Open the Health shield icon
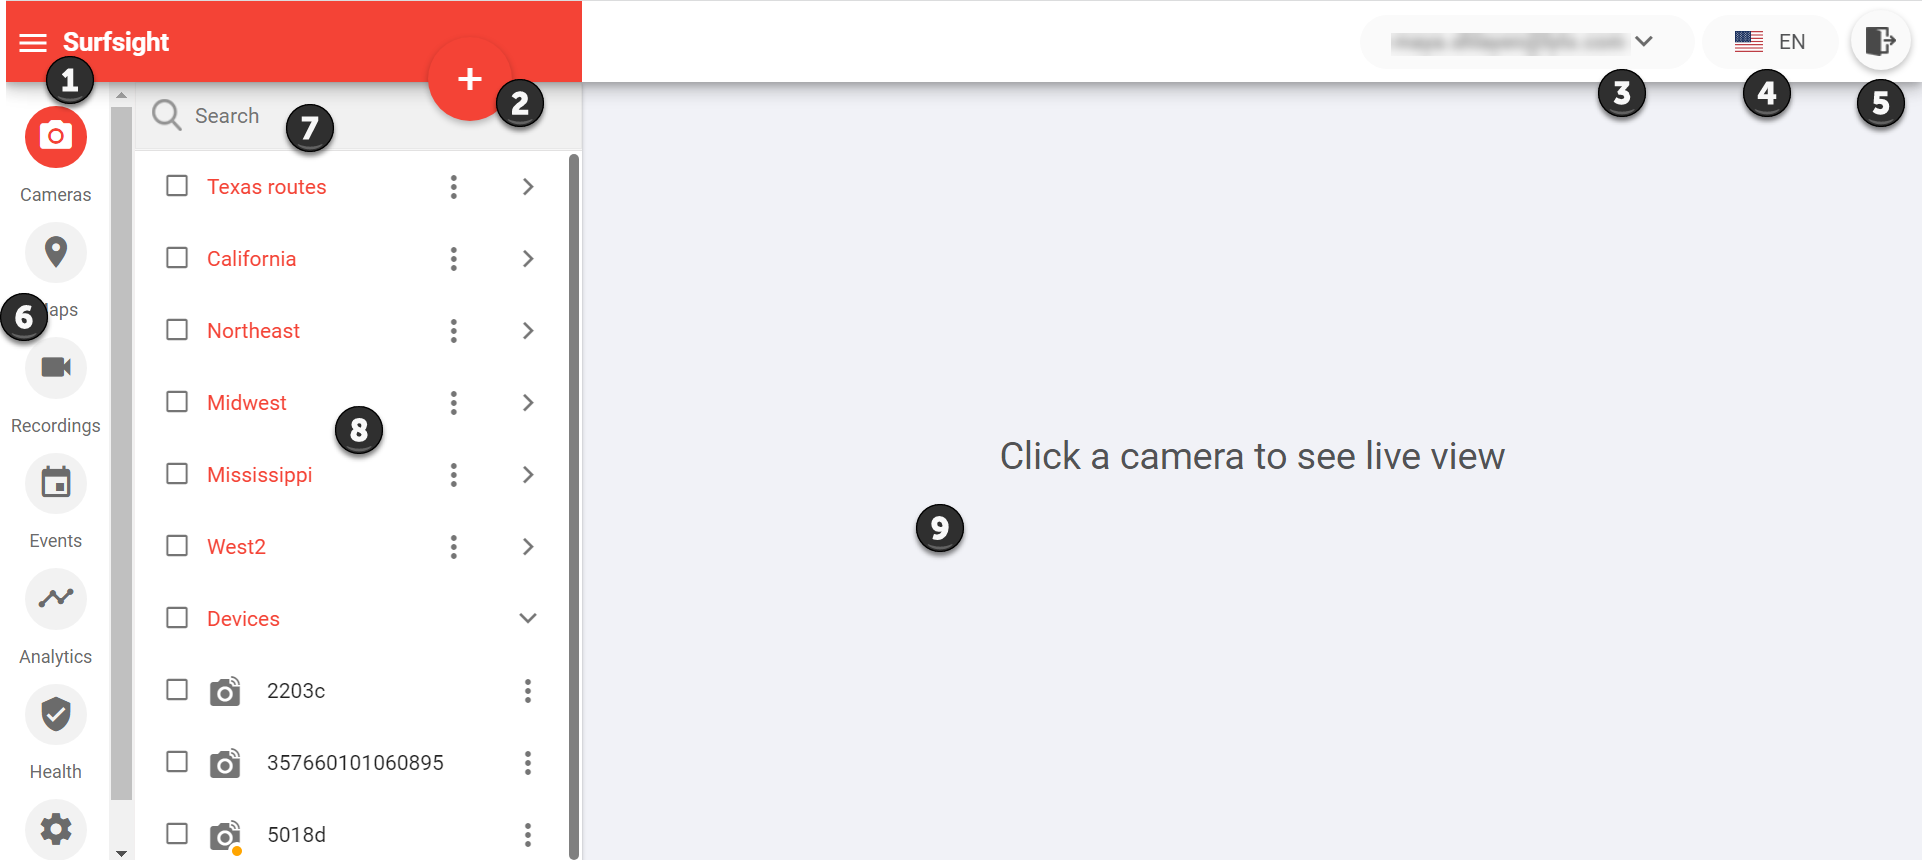 [x=56, y=714]
